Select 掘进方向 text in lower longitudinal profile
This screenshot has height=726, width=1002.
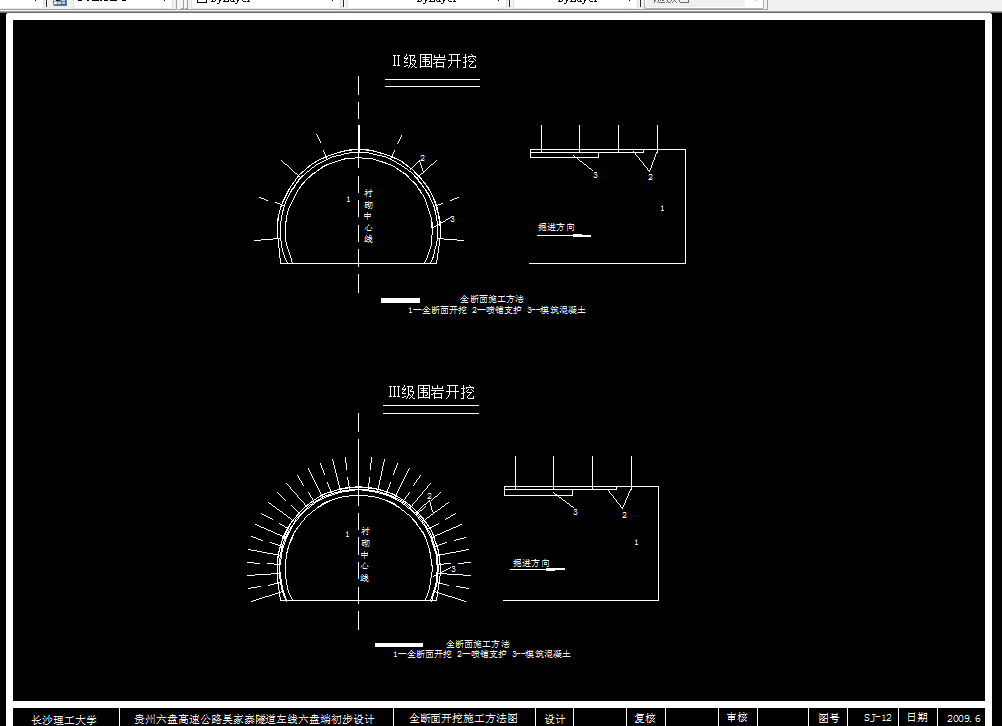tap(531, 563)
